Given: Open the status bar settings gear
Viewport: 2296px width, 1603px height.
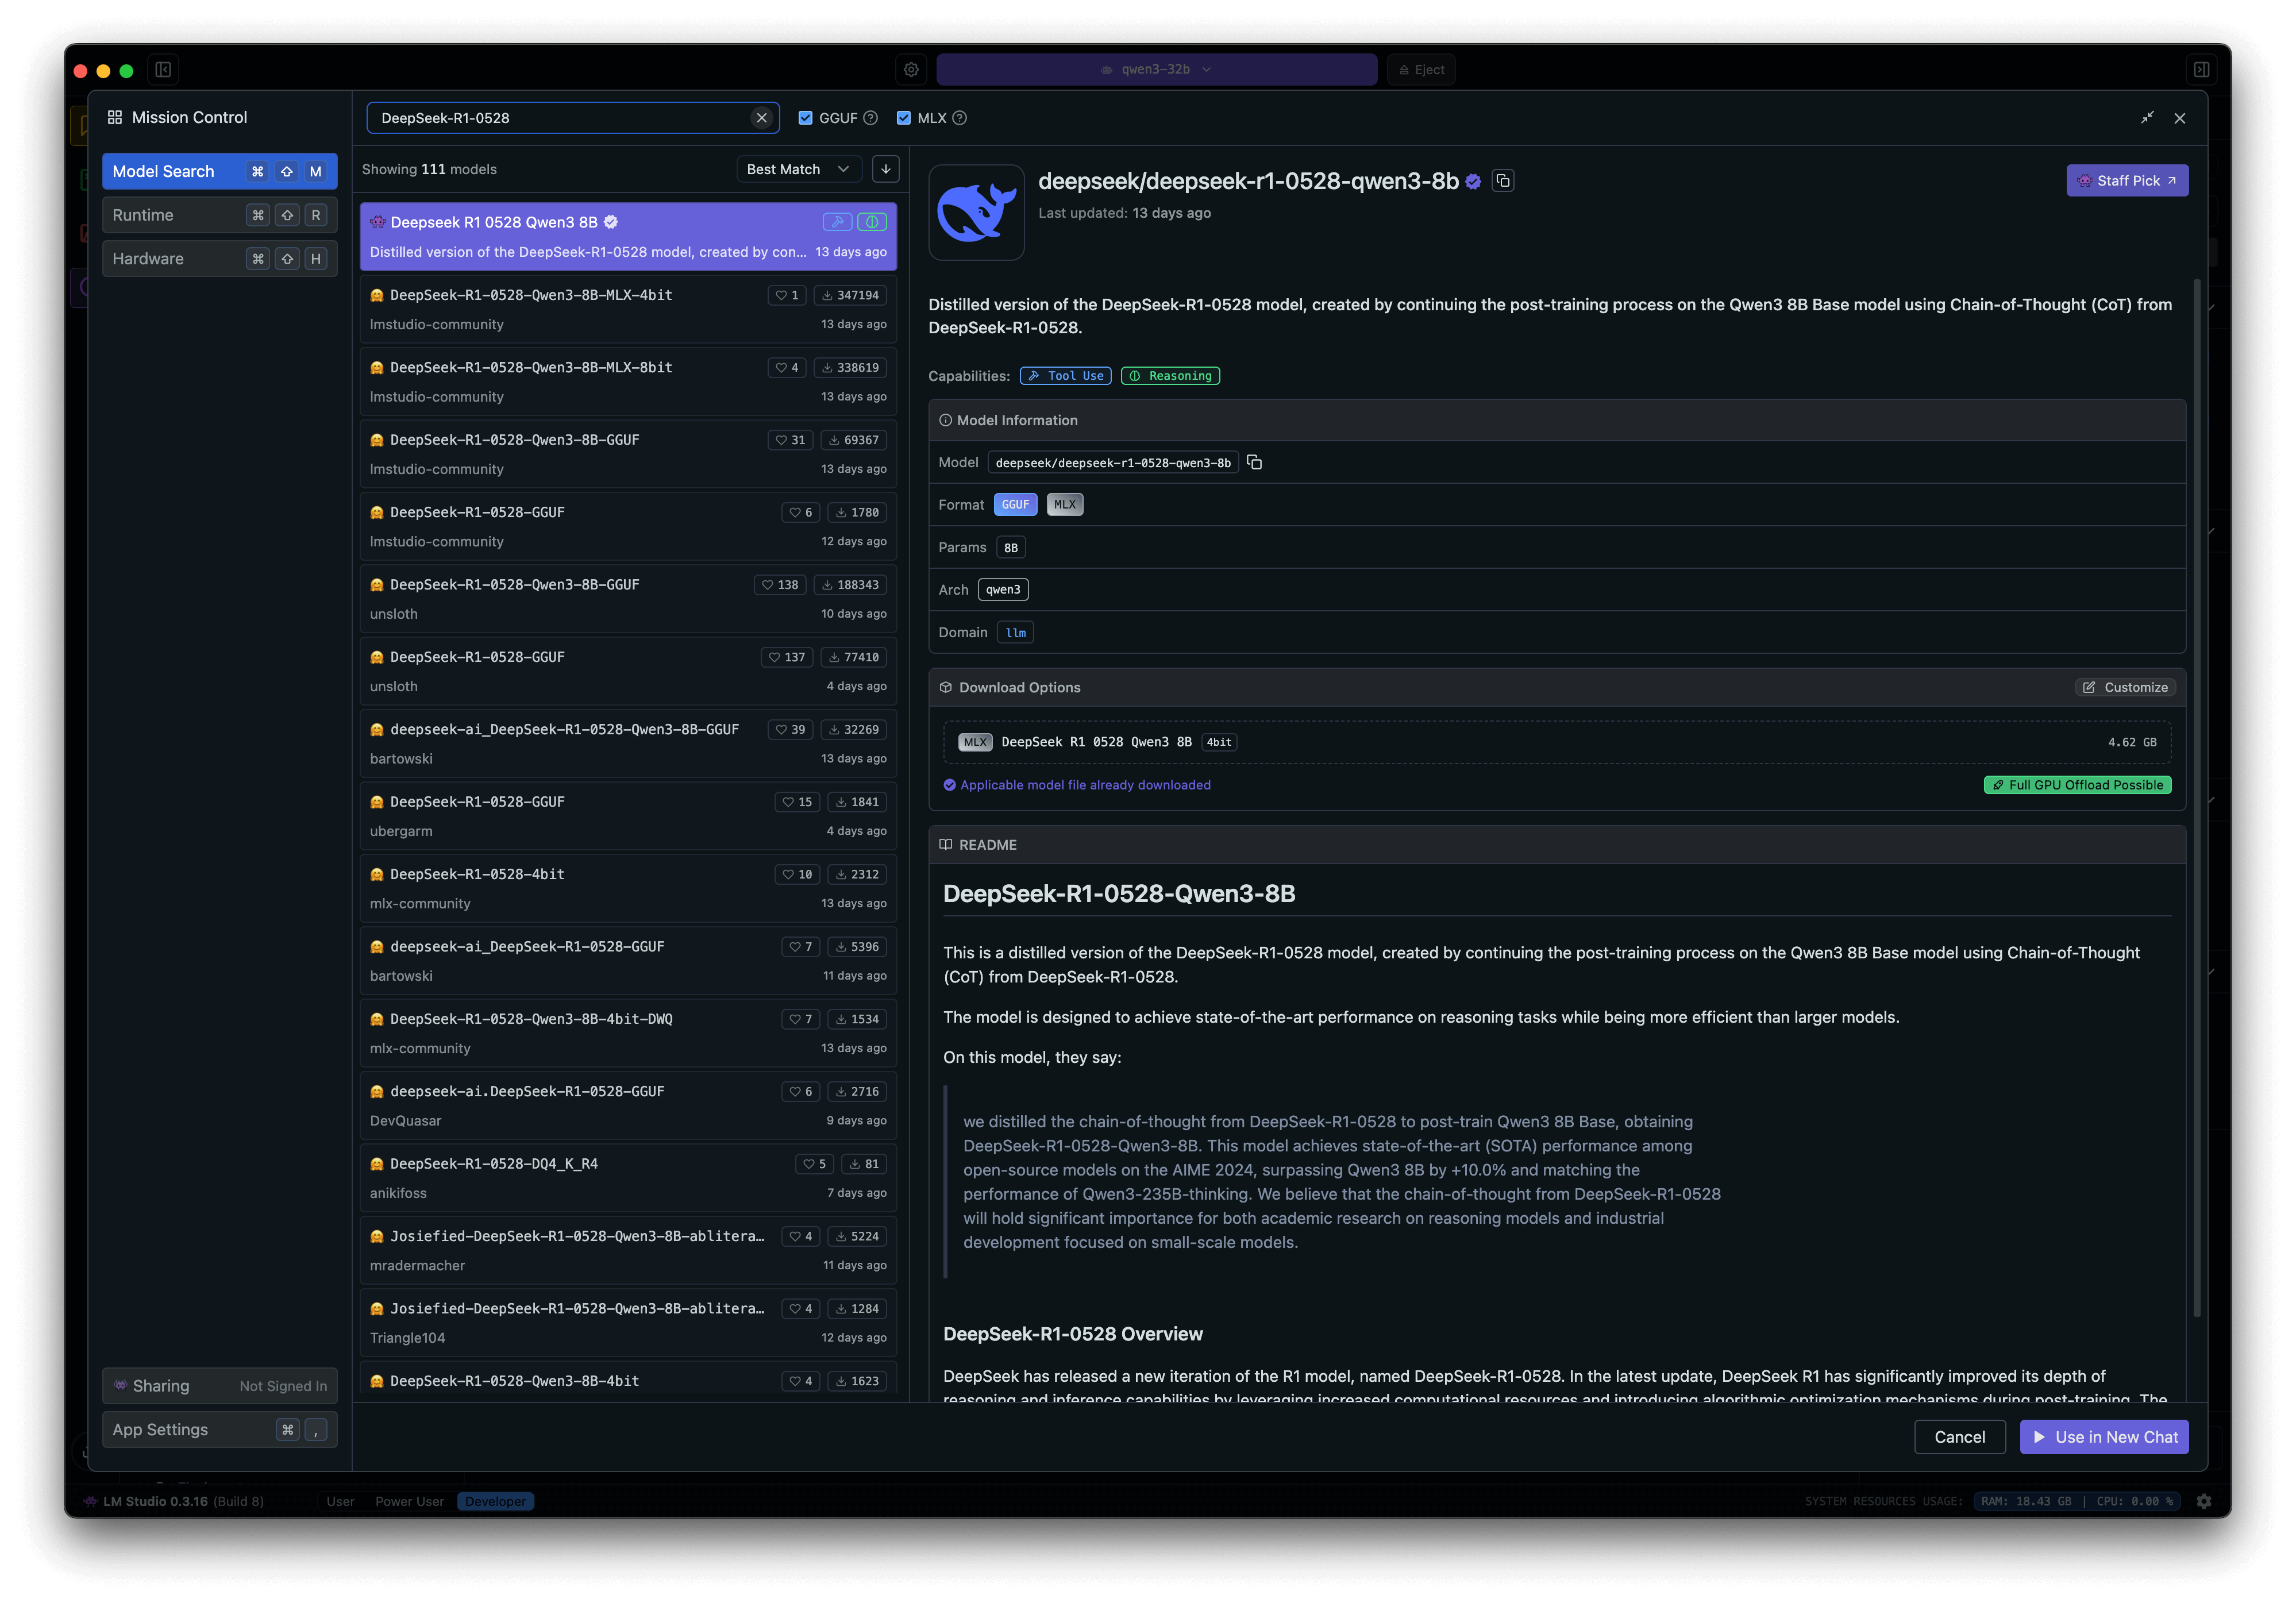Looking at the screenshot, I should click(x=2203, y=1500).
